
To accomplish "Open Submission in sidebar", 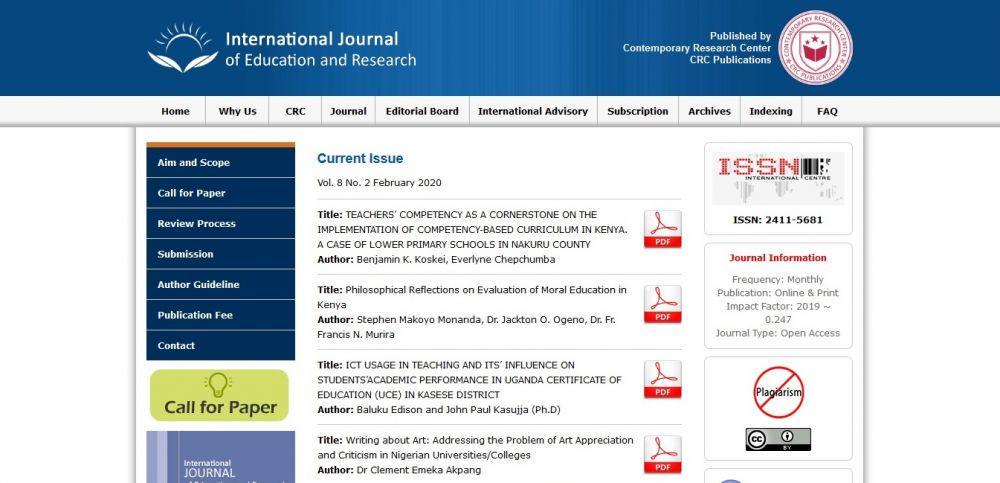I will [x=221, y=254].
